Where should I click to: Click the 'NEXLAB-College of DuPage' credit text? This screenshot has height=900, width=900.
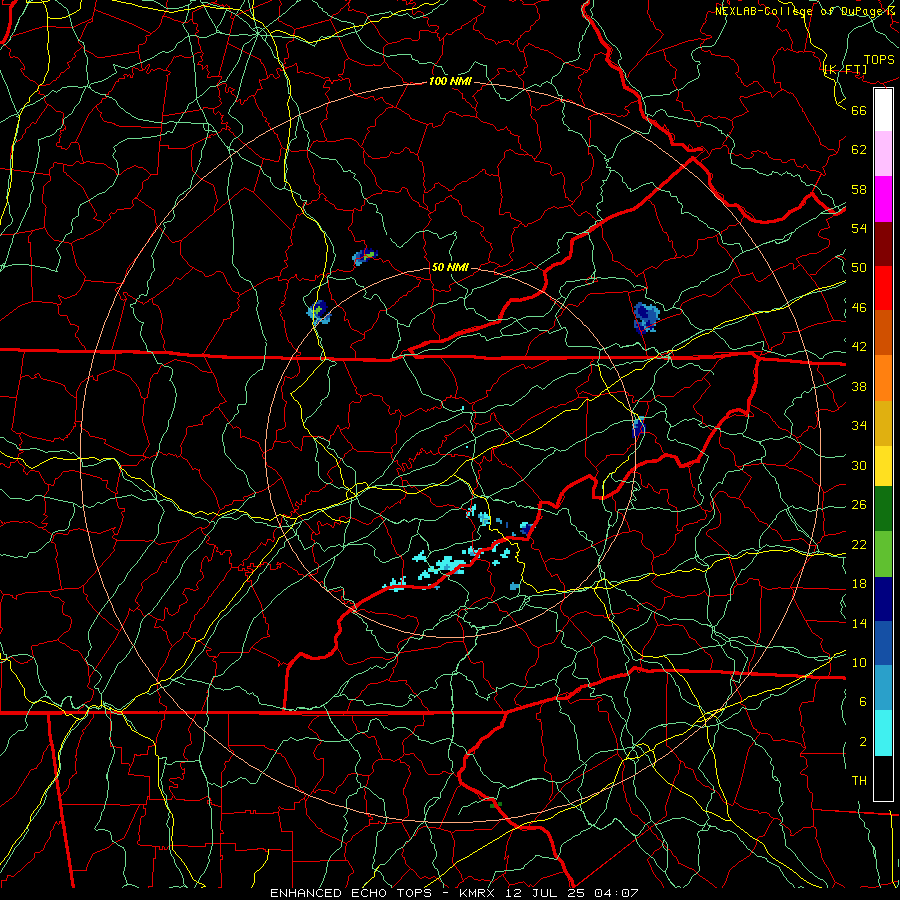[x=799, y=11]
